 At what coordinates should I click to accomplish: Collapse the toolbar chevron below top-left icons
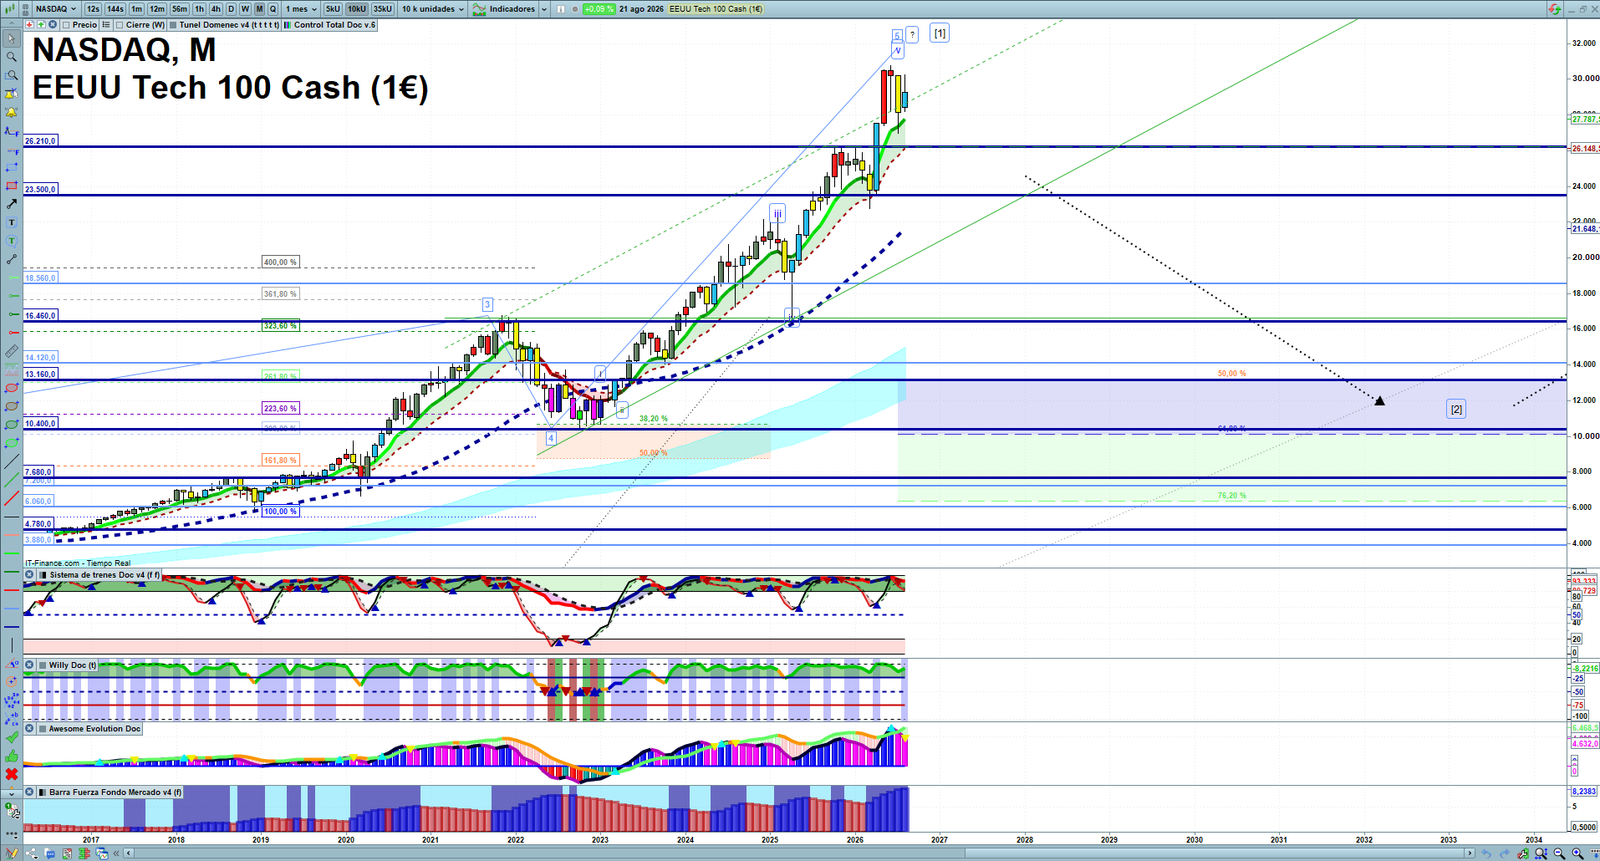click(x=11, y=23)
